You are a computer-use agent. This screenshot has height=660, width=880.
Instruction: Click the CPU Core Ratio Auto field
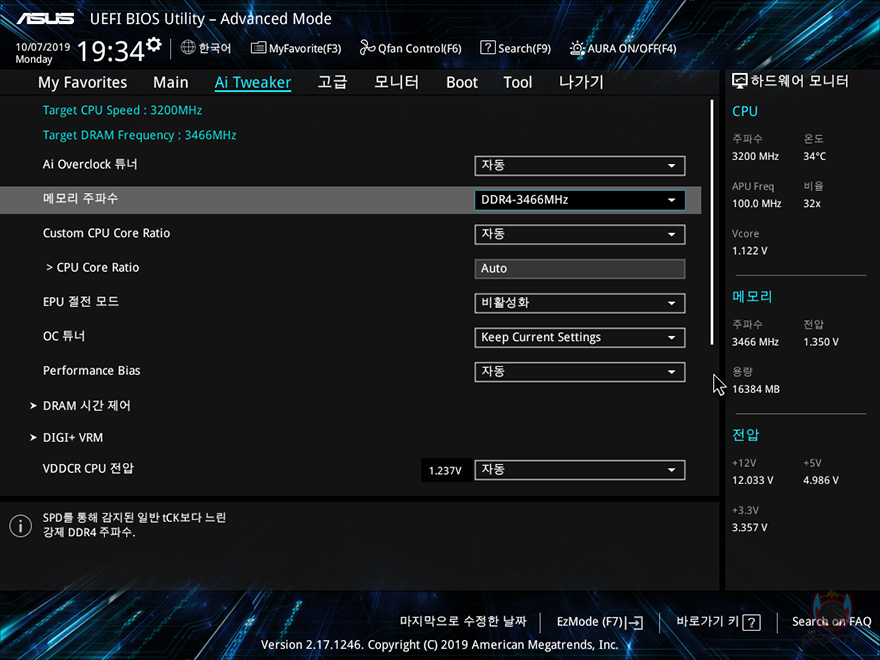point(579,269)
